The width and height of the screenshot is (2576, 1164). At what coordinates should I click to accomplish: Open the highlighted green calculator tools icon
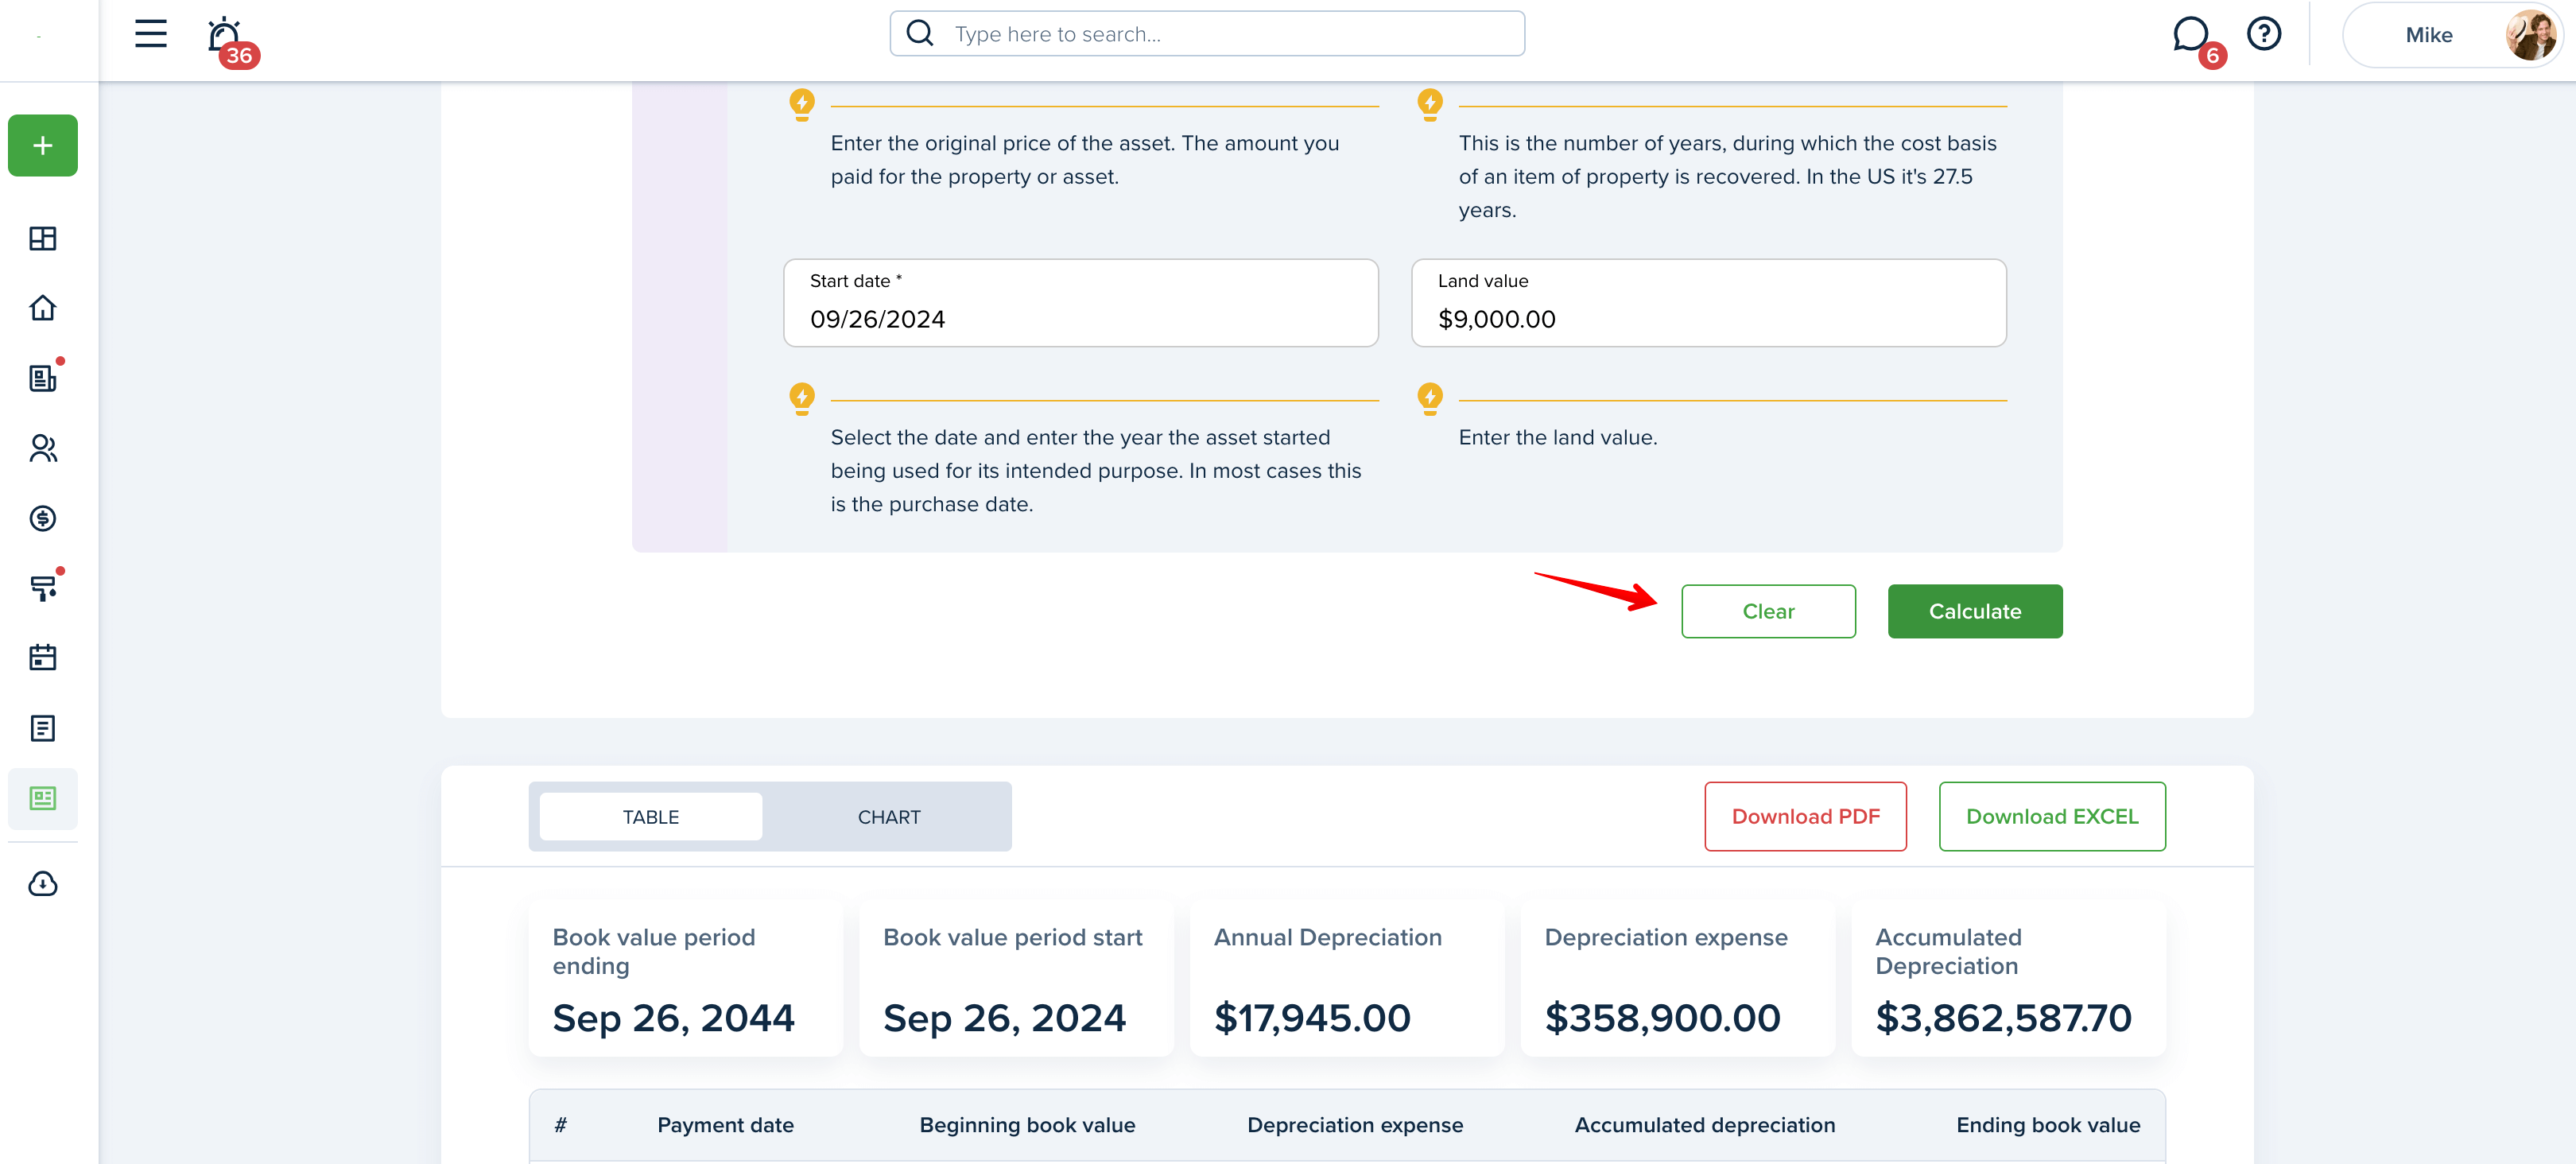pos(43,798)
